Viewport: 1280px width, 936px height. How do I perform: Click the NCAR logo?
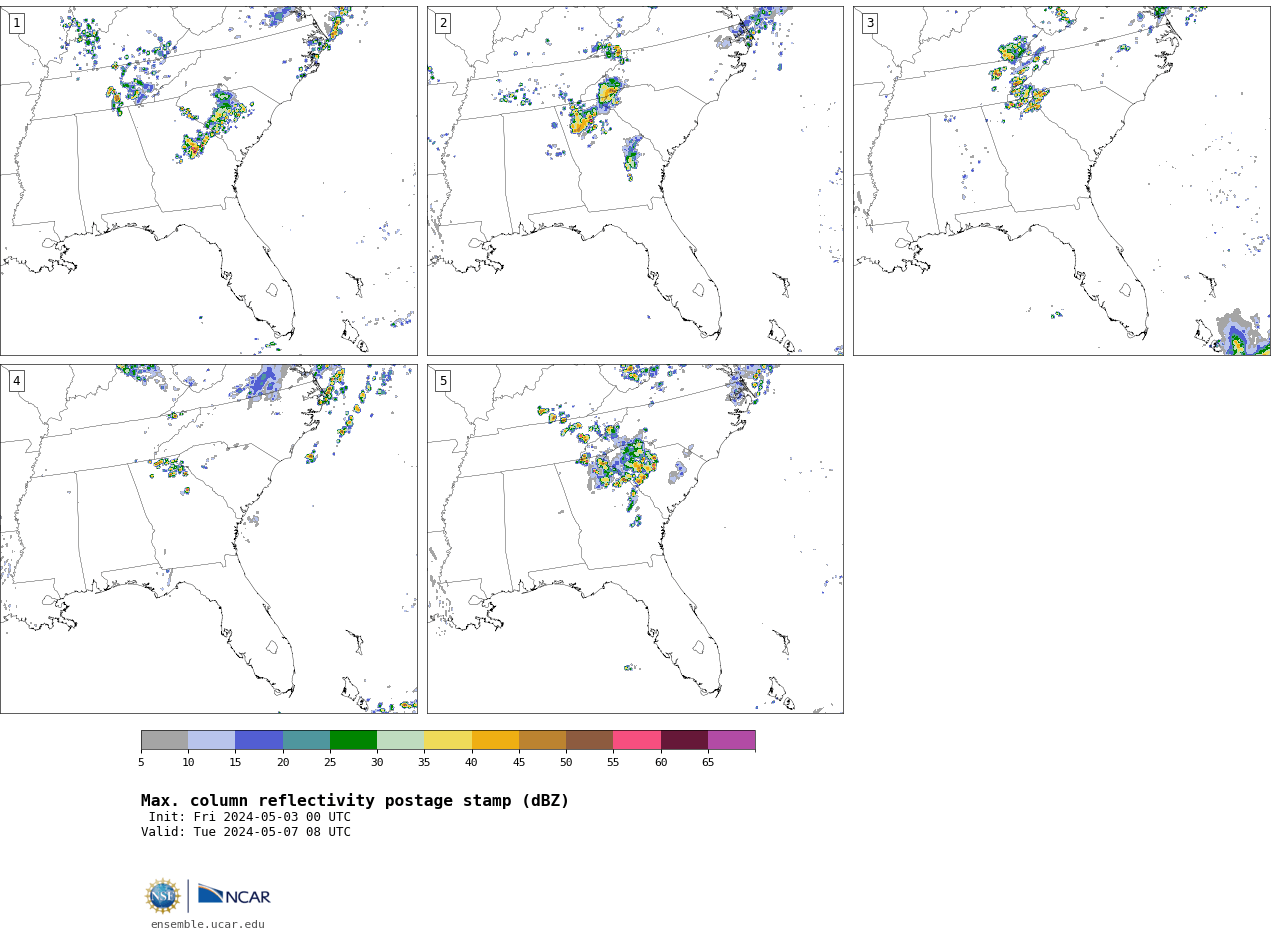(x=234, y=895)
